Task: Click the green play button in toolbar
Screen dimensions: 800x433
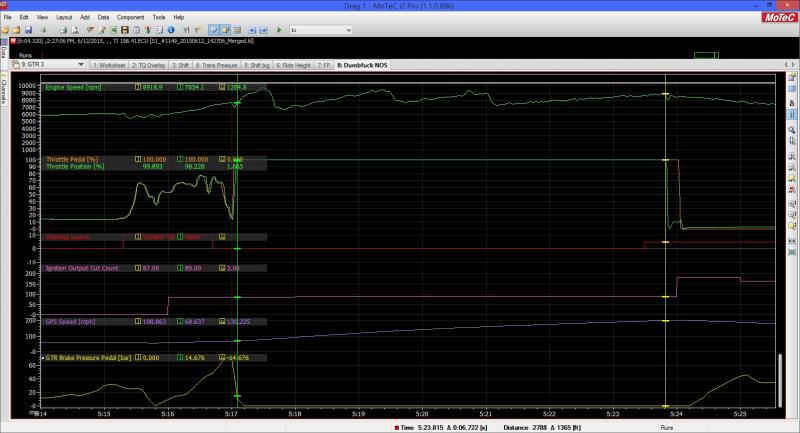Action: 278,30
